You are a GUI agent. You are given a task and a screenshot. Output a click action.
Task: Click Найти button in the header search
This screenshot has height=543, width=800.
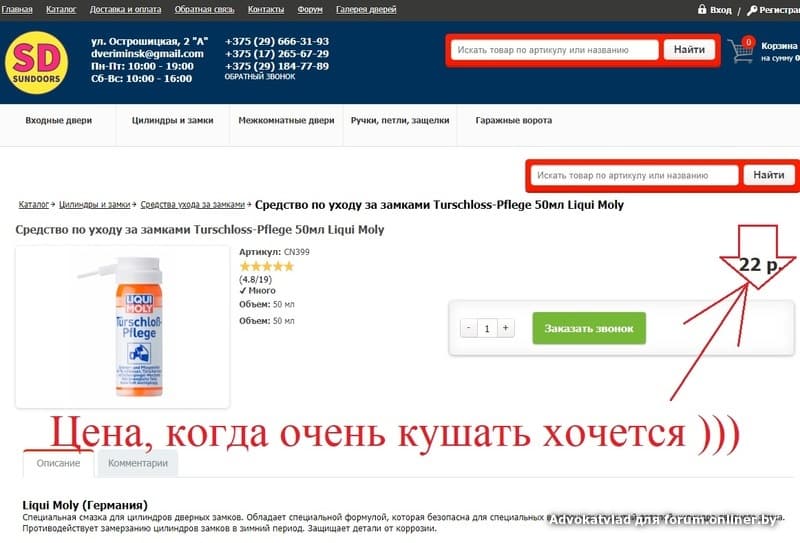click(x=689, y=50)
